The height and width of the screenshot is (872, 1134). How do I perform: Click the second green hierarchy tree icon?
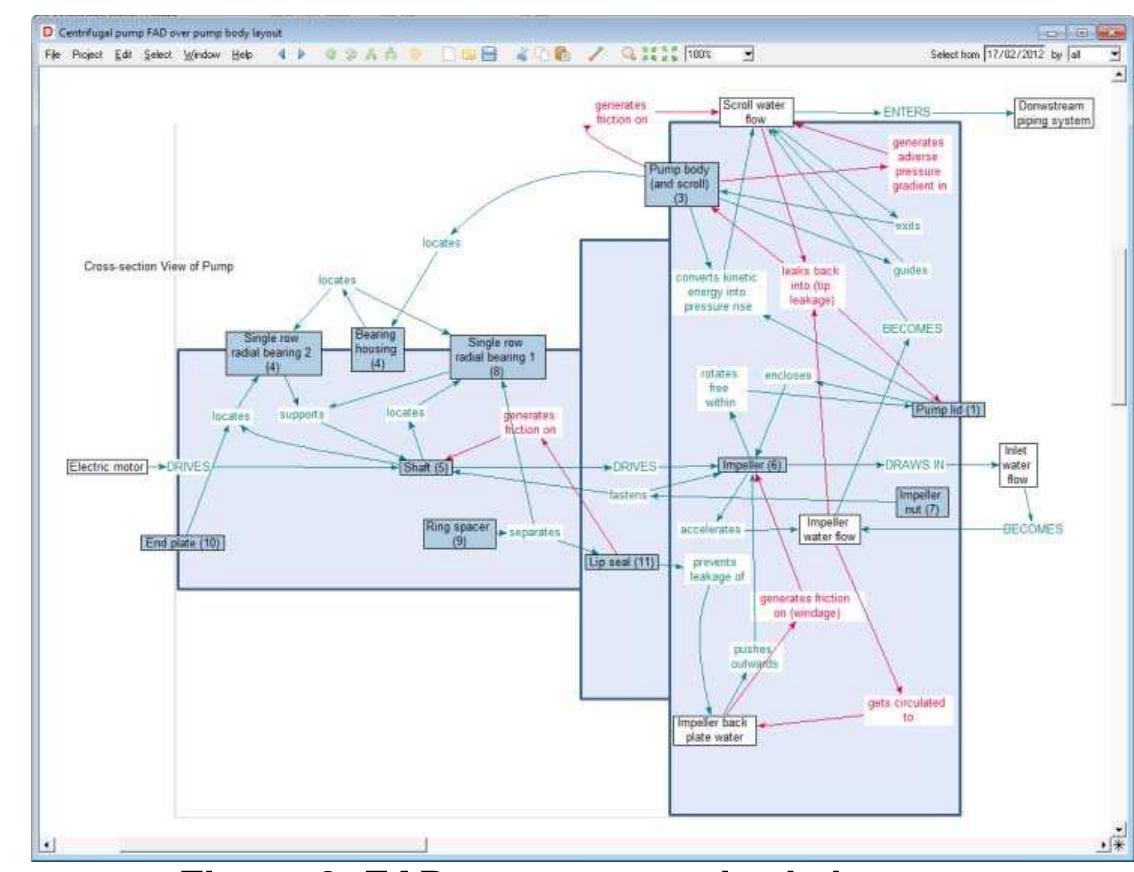391,54
